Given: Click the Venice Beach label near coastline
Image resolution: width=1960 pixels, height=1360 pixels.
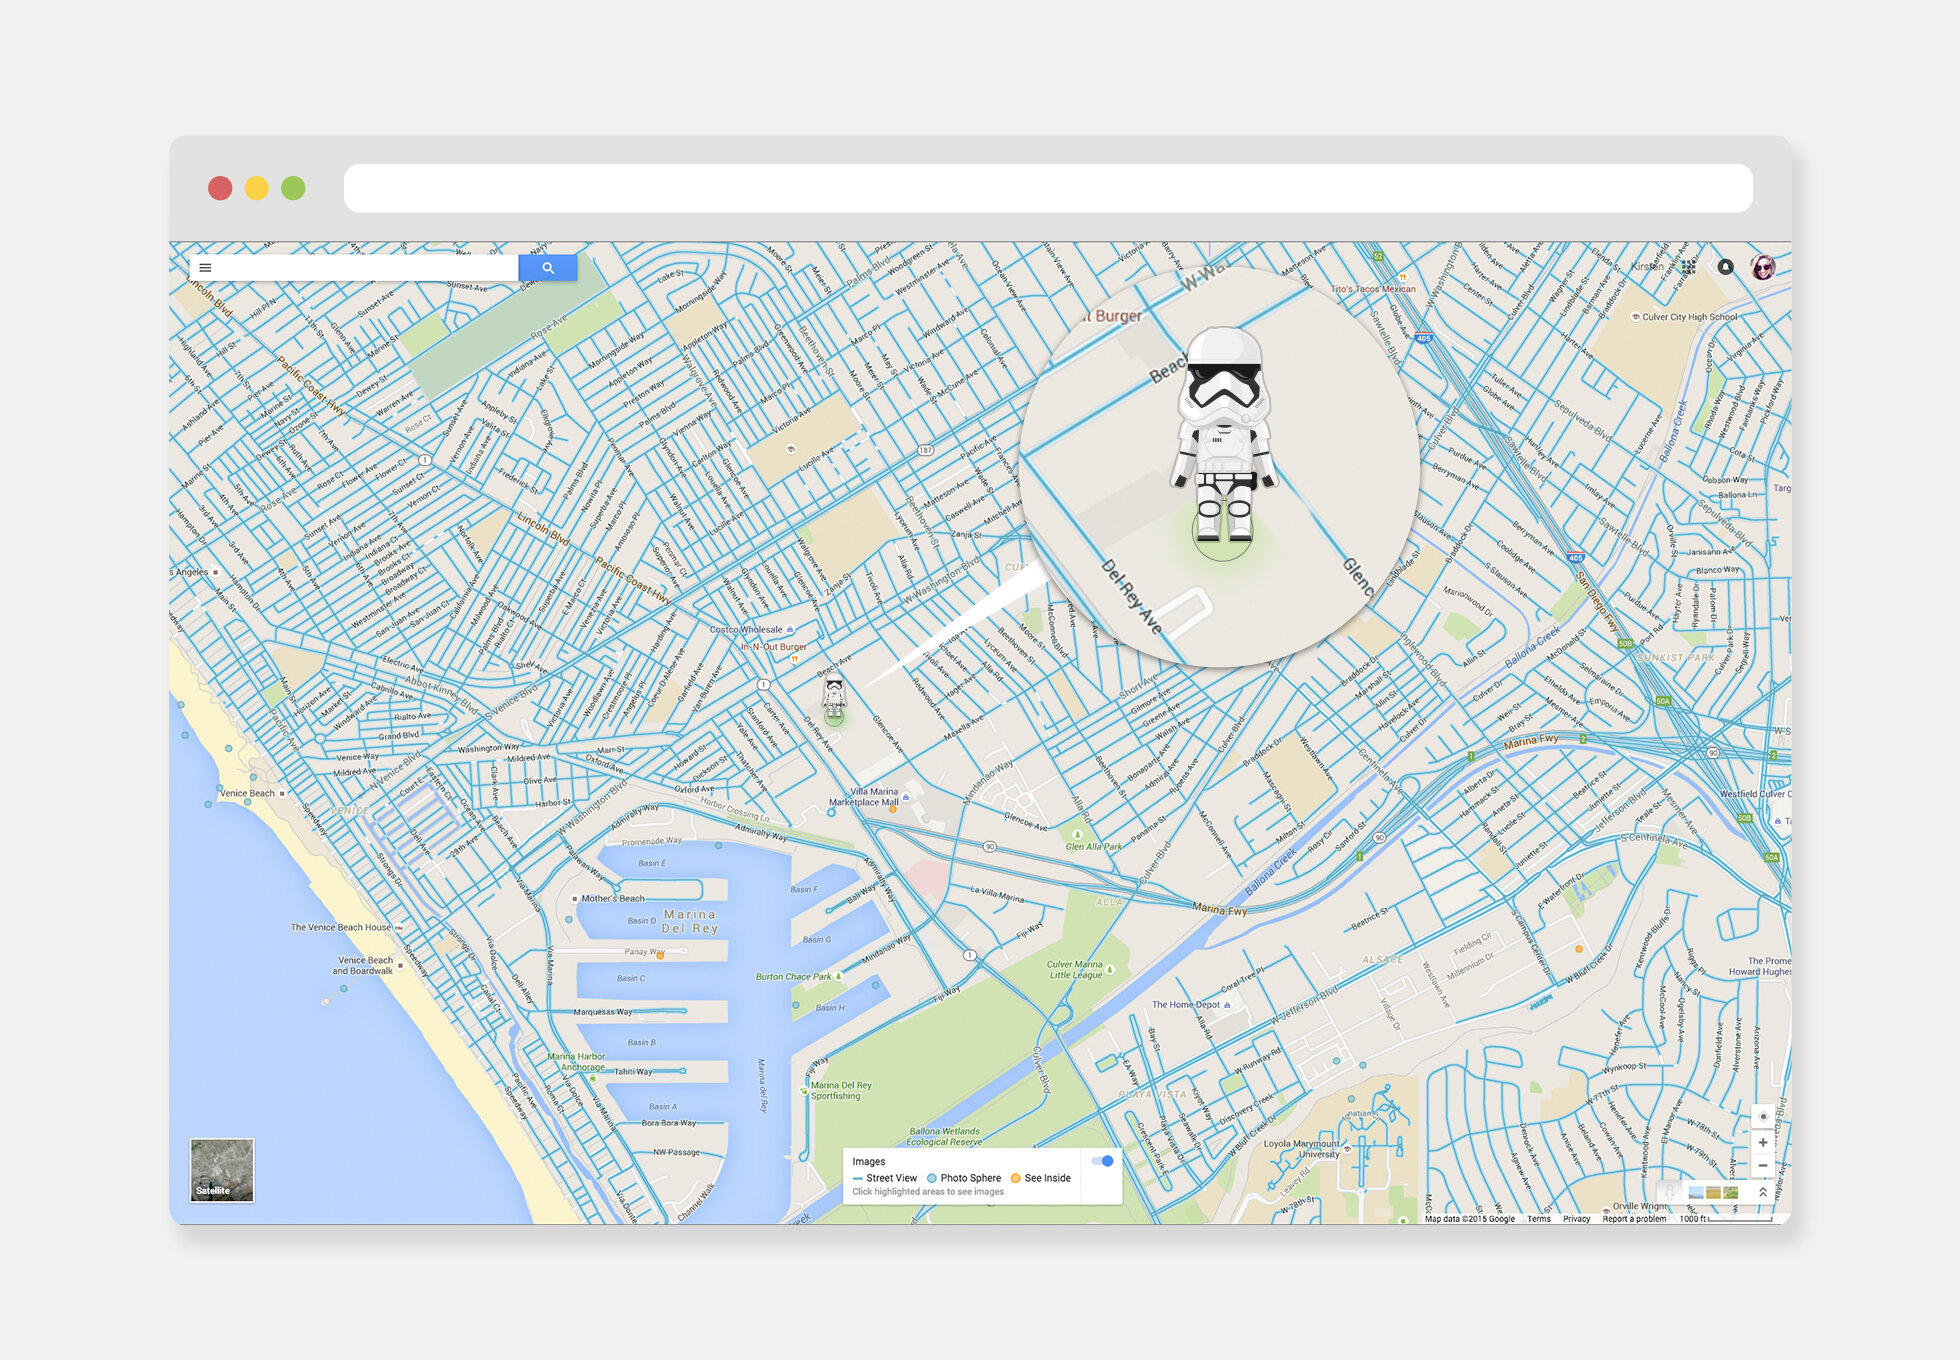Looking at the screenshot, I should tap(247, 794).
